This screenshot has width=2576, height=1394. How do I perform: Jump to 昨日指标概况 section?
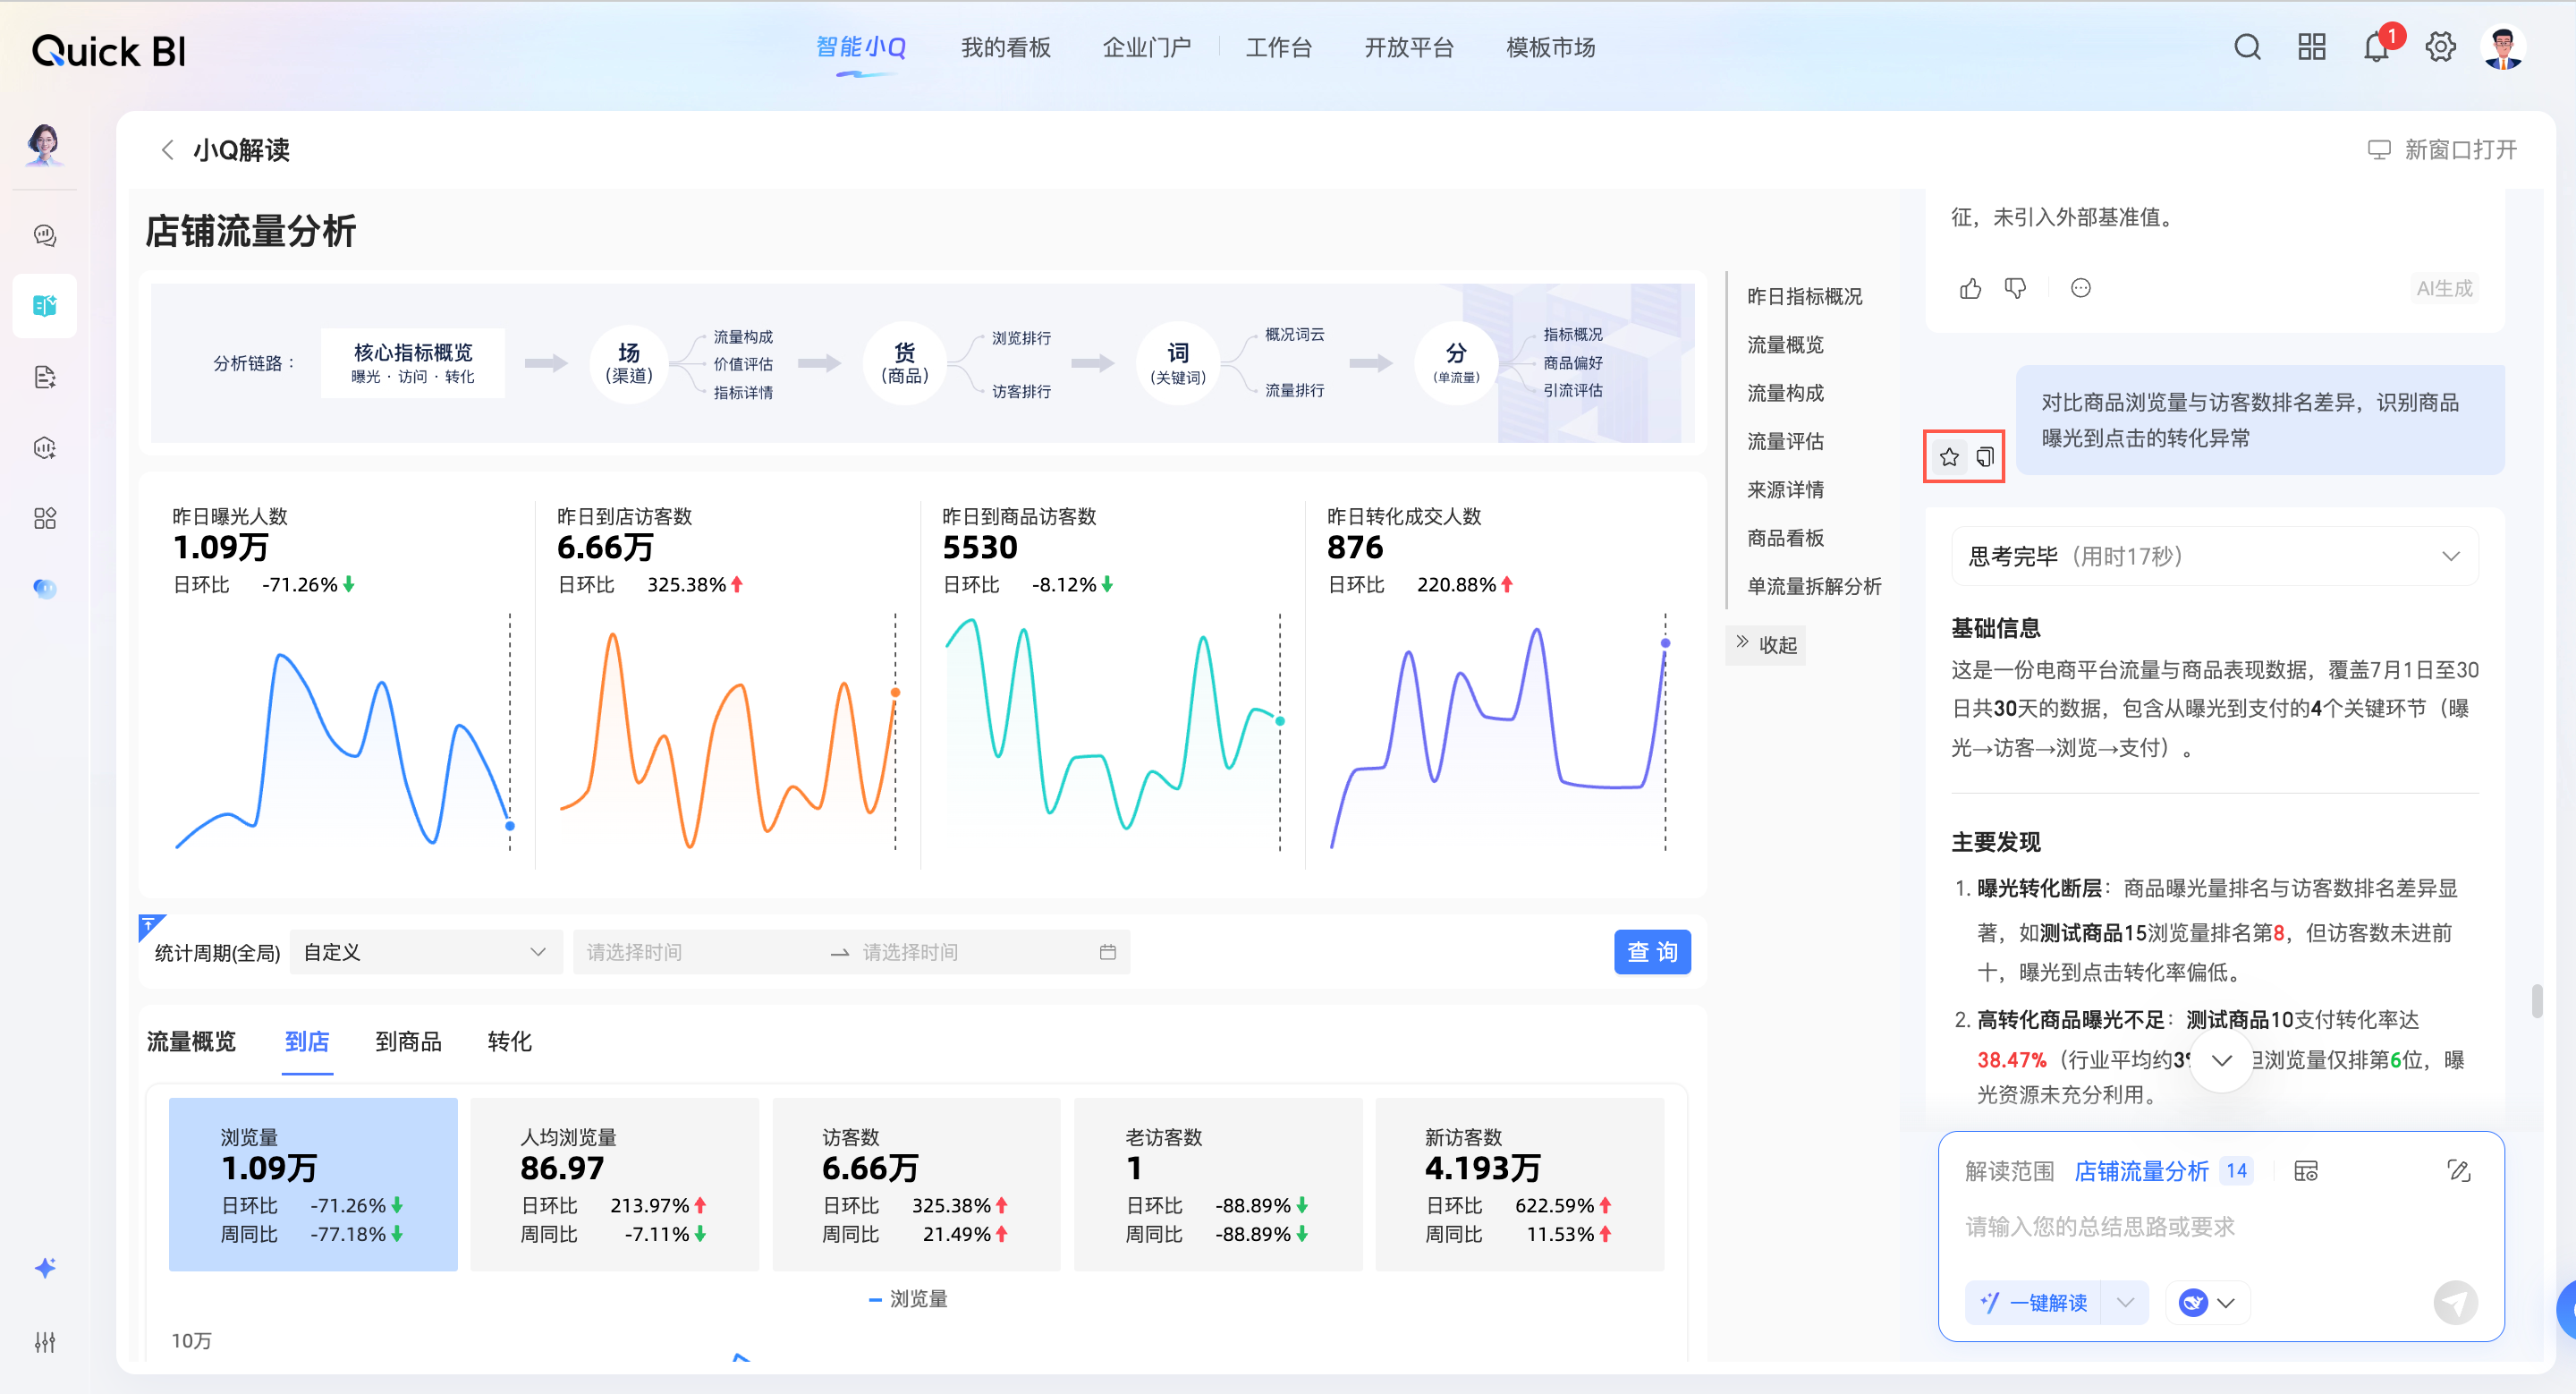pos(1804,296)
